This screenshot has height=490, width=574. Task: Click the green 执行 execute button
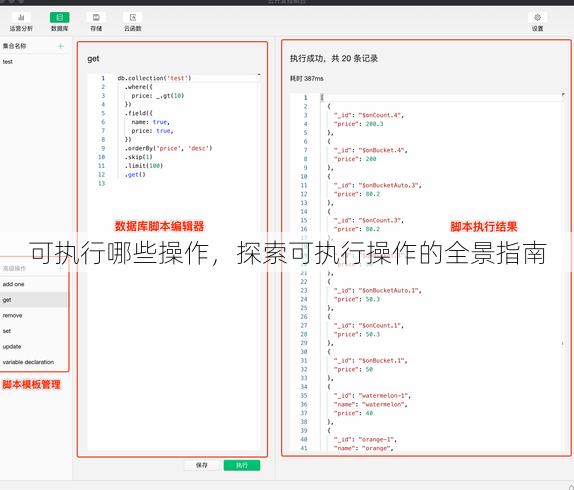[x=242, y=465]
